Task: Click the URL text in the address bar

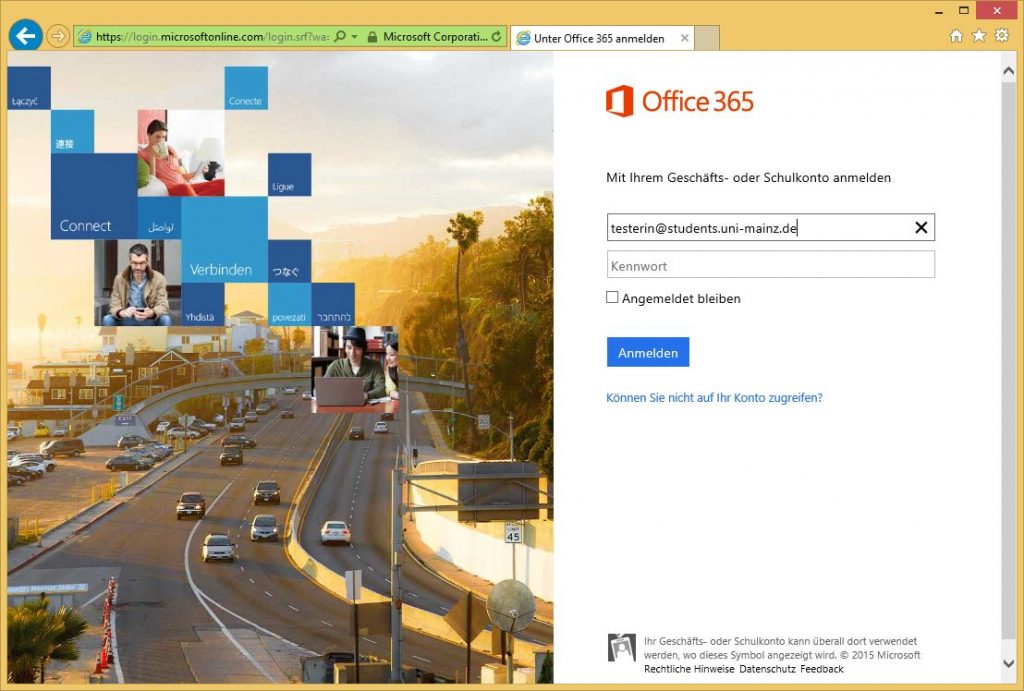Action: (212, 37)
